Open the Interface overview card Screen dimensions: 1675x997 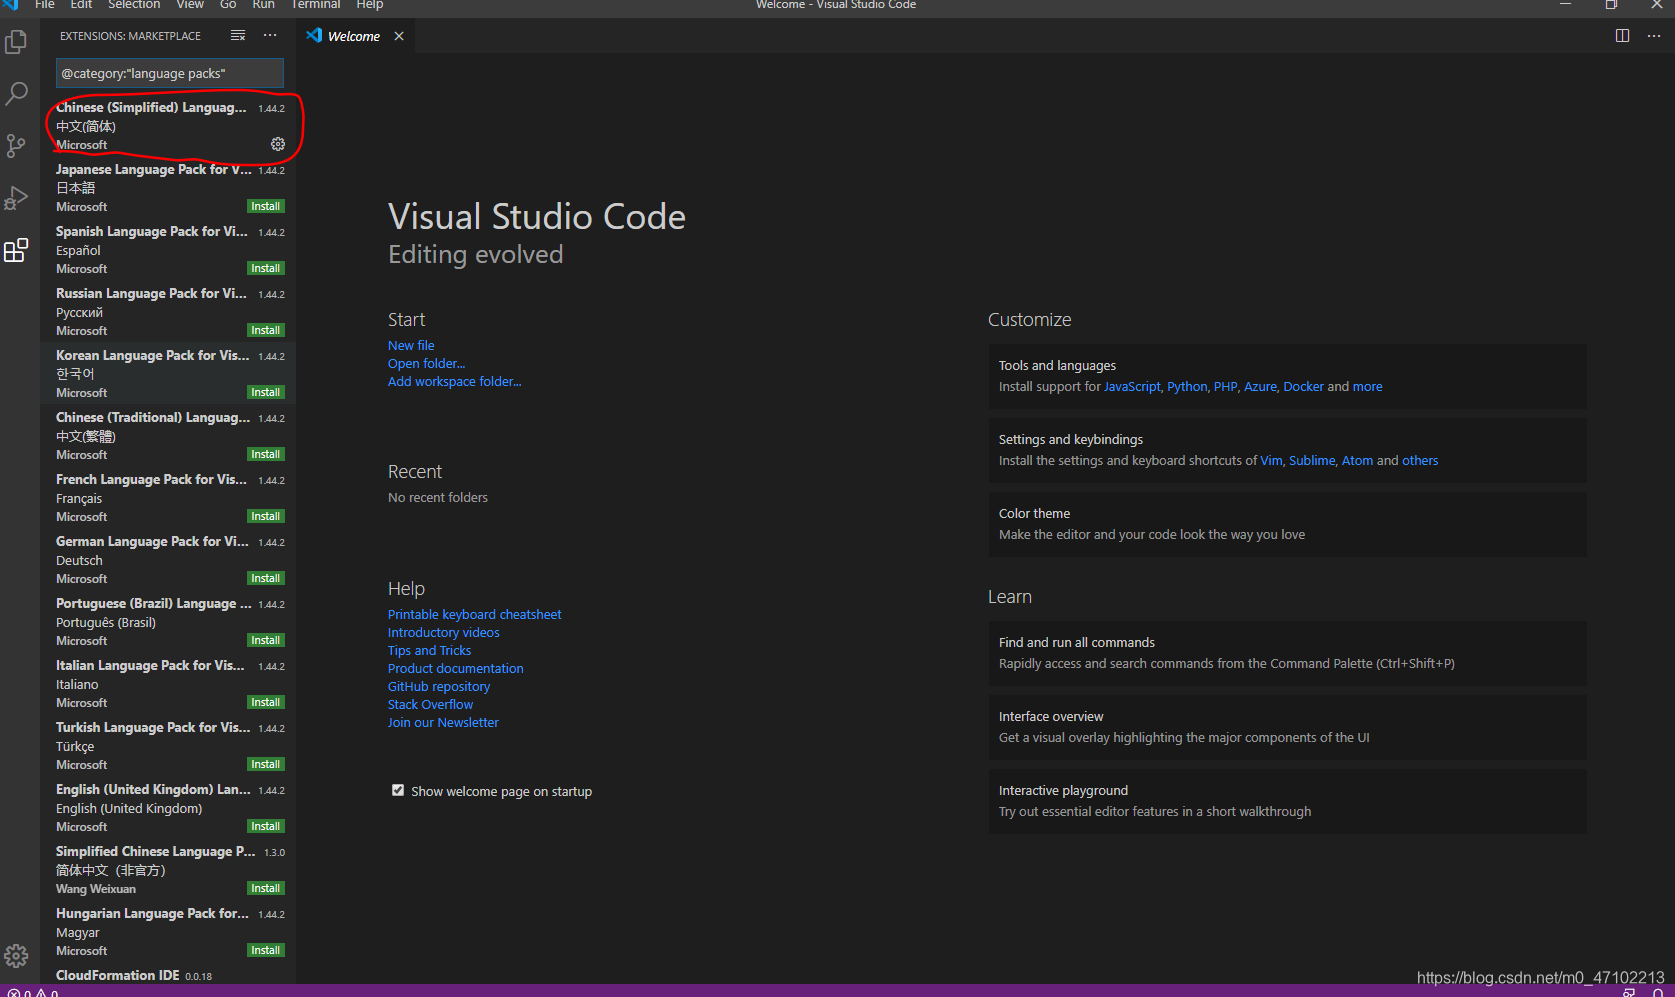point(1287,727)
